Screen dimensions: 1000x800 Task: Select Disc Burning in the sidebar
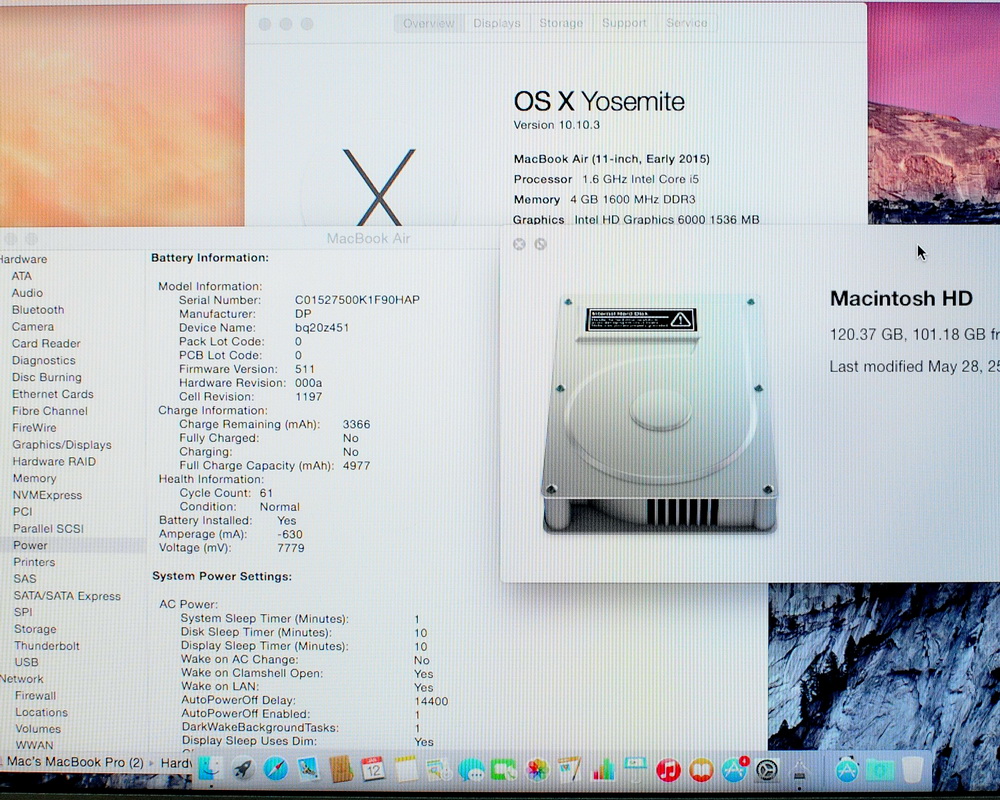pos(47,377)
